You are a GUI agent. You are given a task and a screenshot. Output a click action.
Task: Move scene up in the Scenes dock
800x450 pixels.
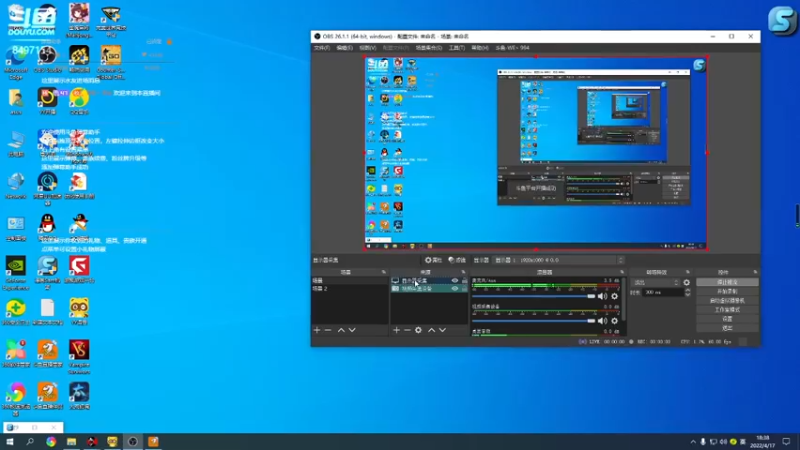coord(341,330)
